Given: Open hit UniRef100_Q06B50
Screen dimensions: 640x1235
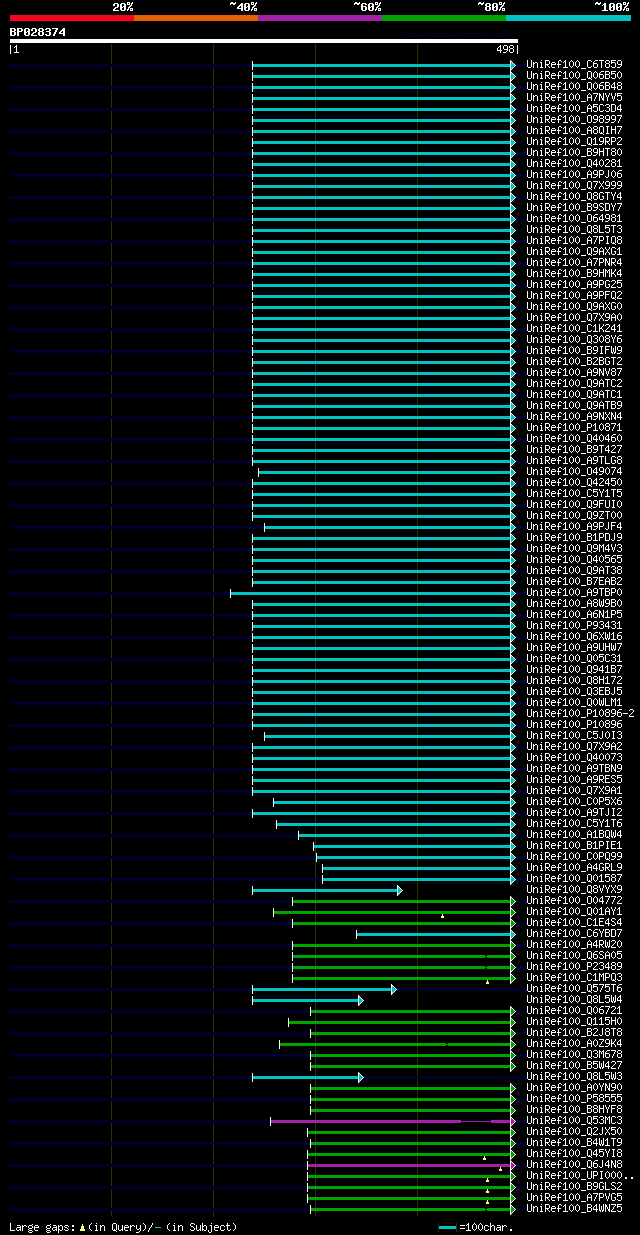Looking at the screenshot, I should 574,75.
